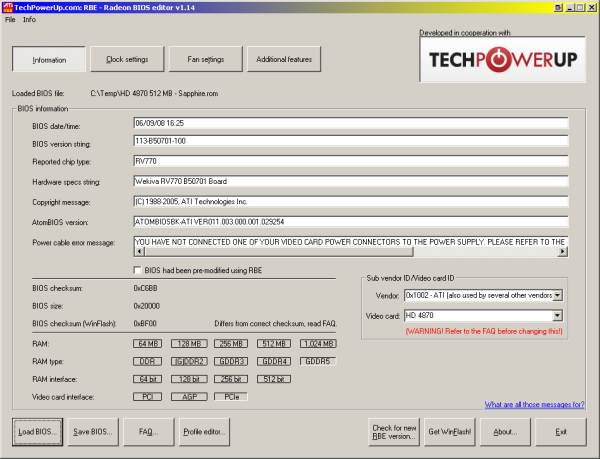The height and width of the screenshot is (459, 600).
Task: Click the power cable message left scroll arrow
Action: [x=139, y=251]
